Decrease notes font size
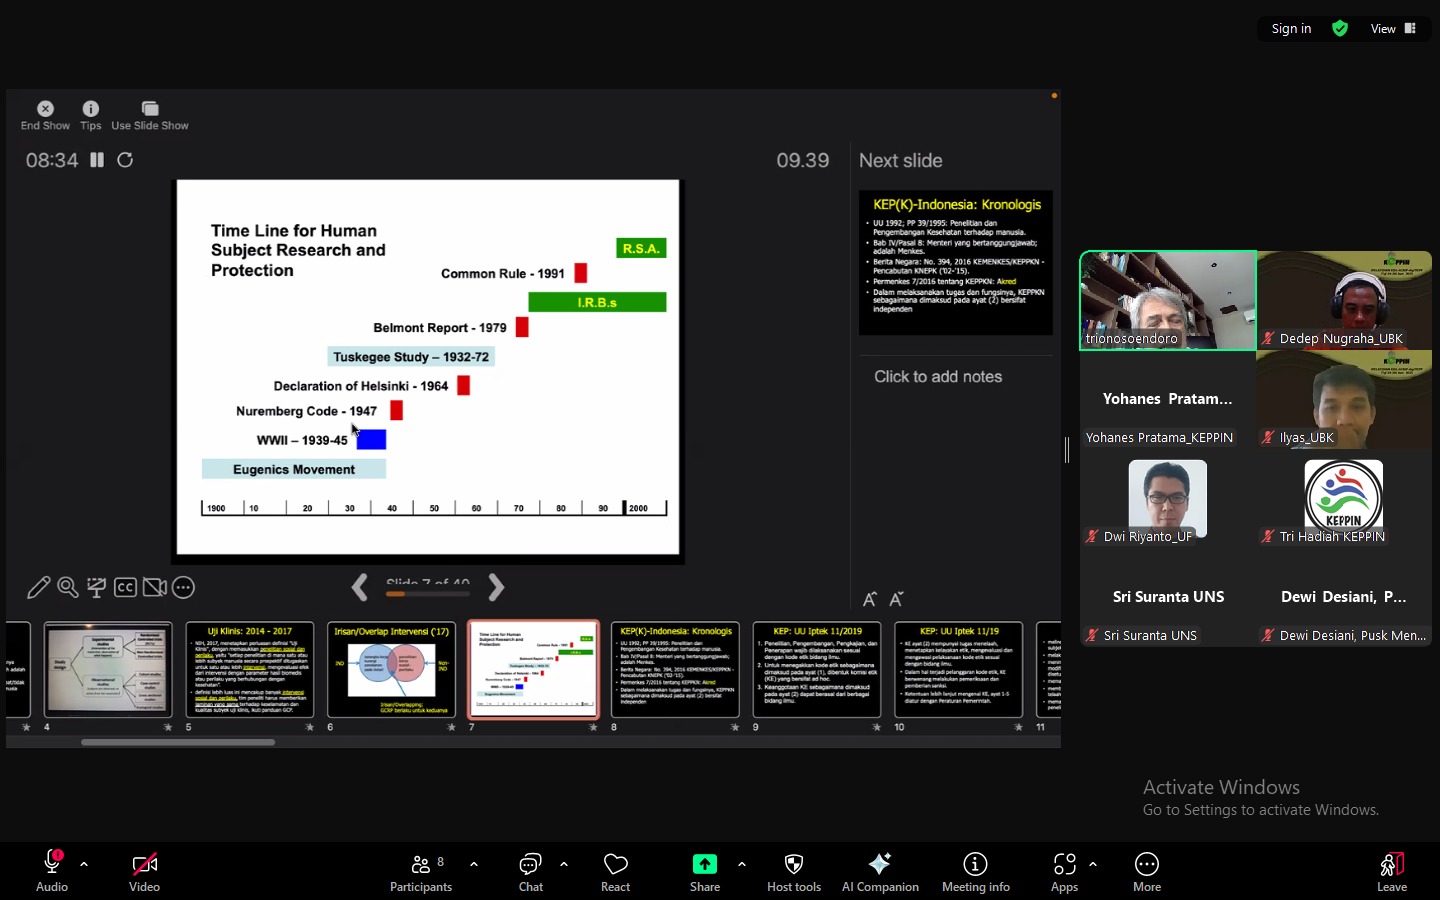 pyautogui.click(x=896, y=599)
